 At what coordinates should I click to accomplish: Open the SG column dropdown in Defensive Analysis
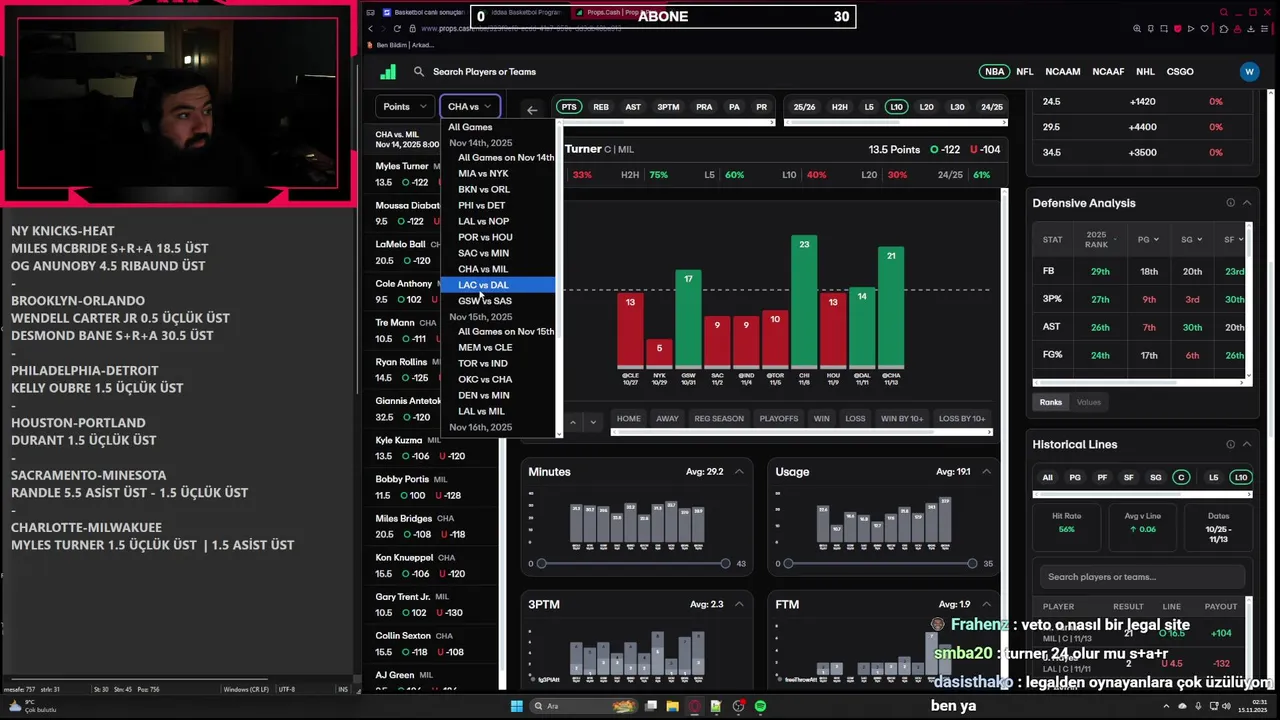(1192, 240)
